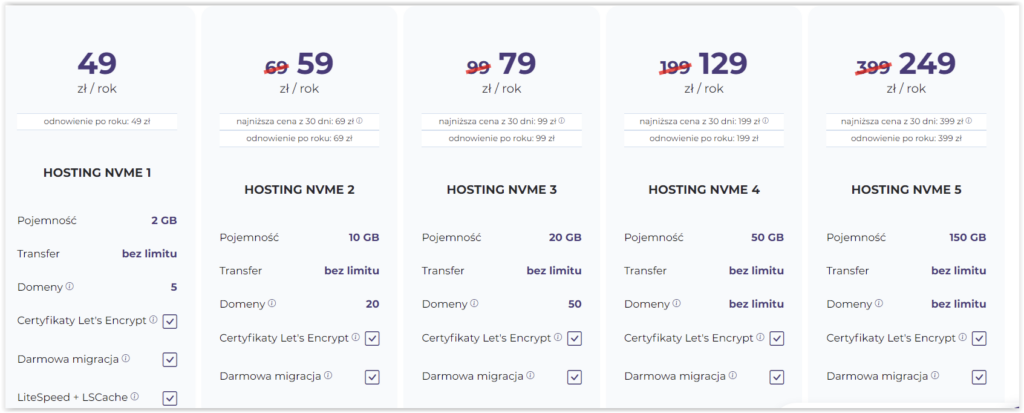Screen dimensions: 1024x413
Task: Select the HOSTING NVME 2 plan heading
Action: click(299, 189)
